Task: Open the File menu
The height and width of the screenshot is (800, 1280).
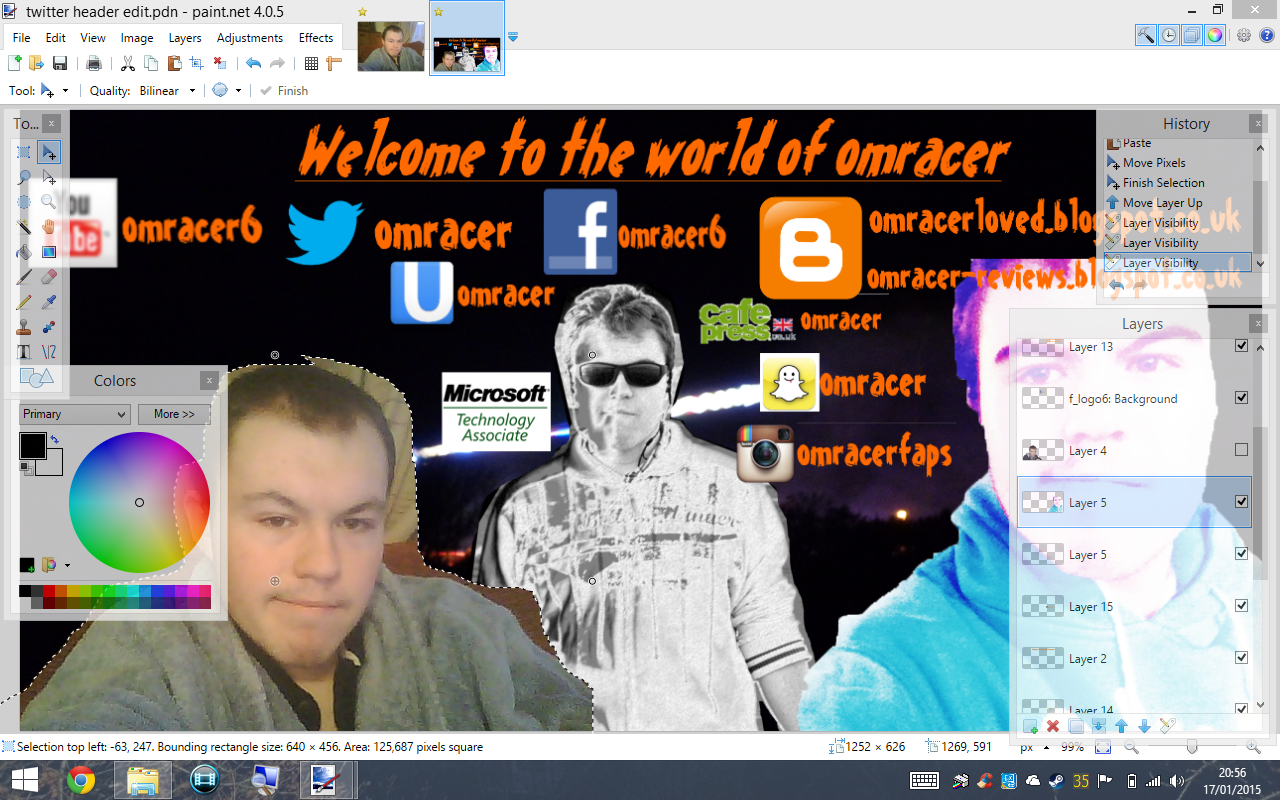Action: click(21, 38)
